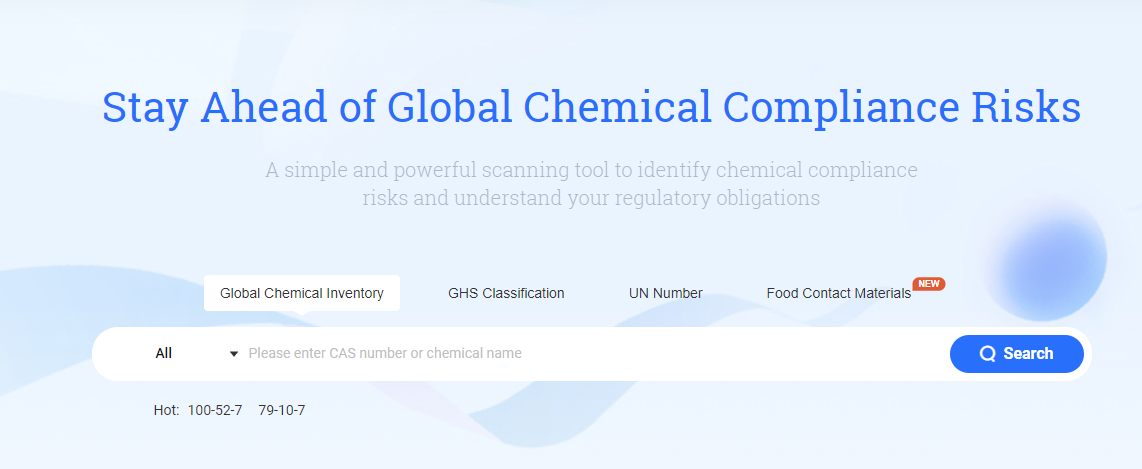Select the Global Chemical Inventory tab
The width and height of the screenshot is (1142, 469).
(302, 293)
